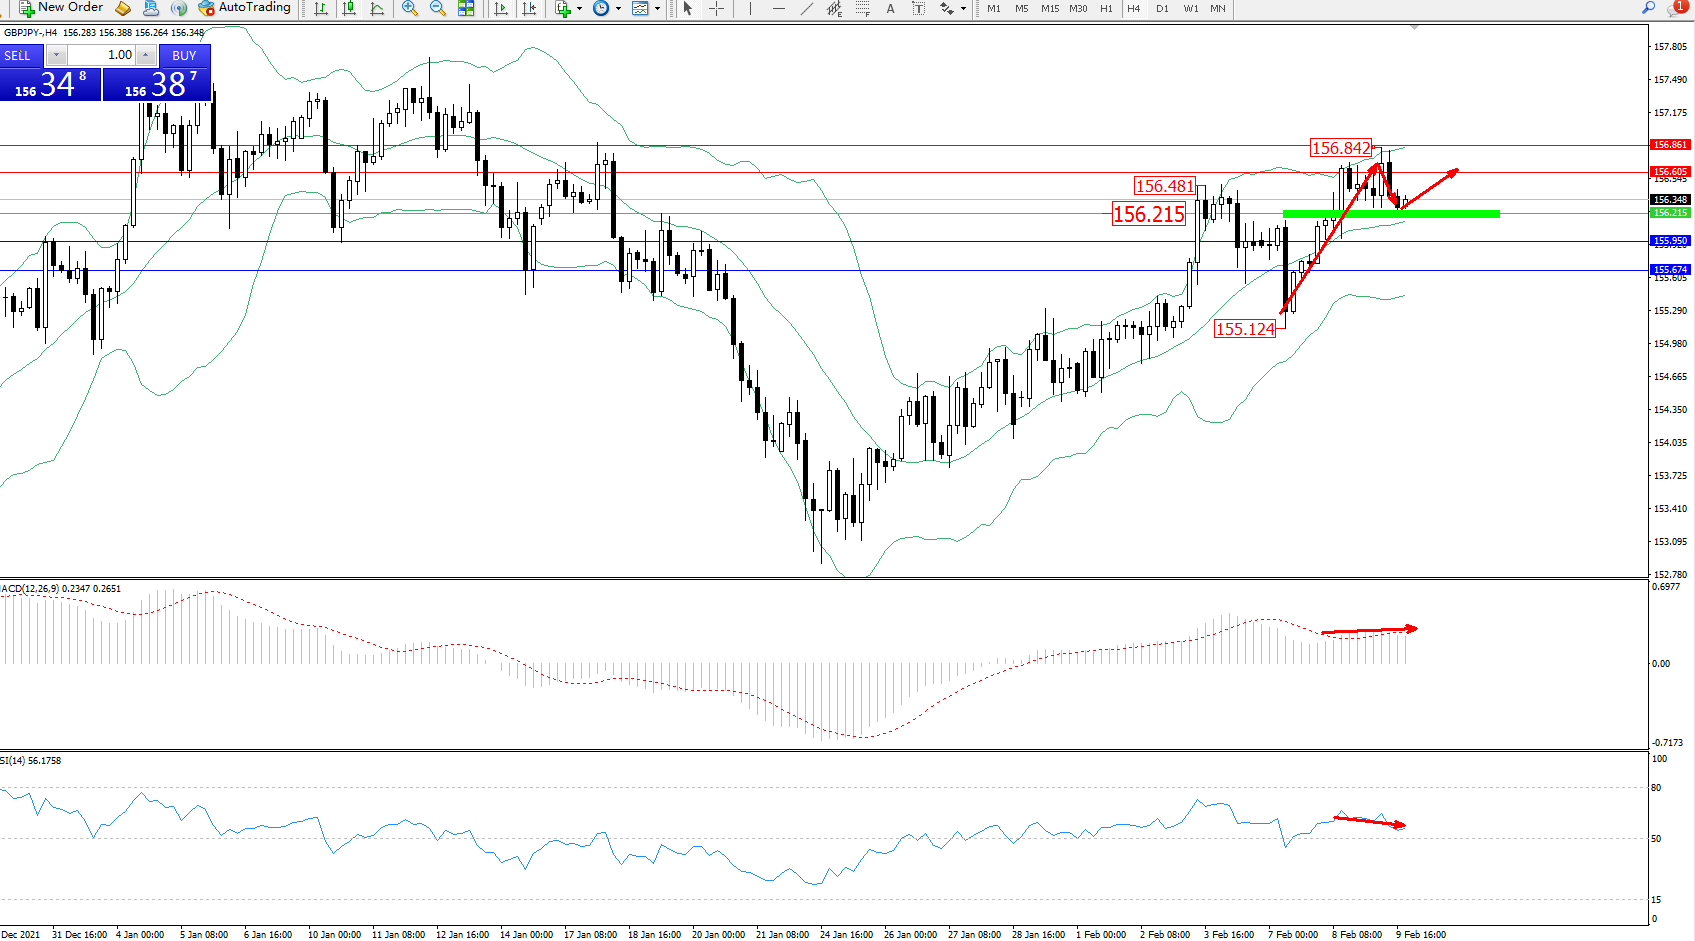Toggle the Chart Shift button

(x=529, y=8)
